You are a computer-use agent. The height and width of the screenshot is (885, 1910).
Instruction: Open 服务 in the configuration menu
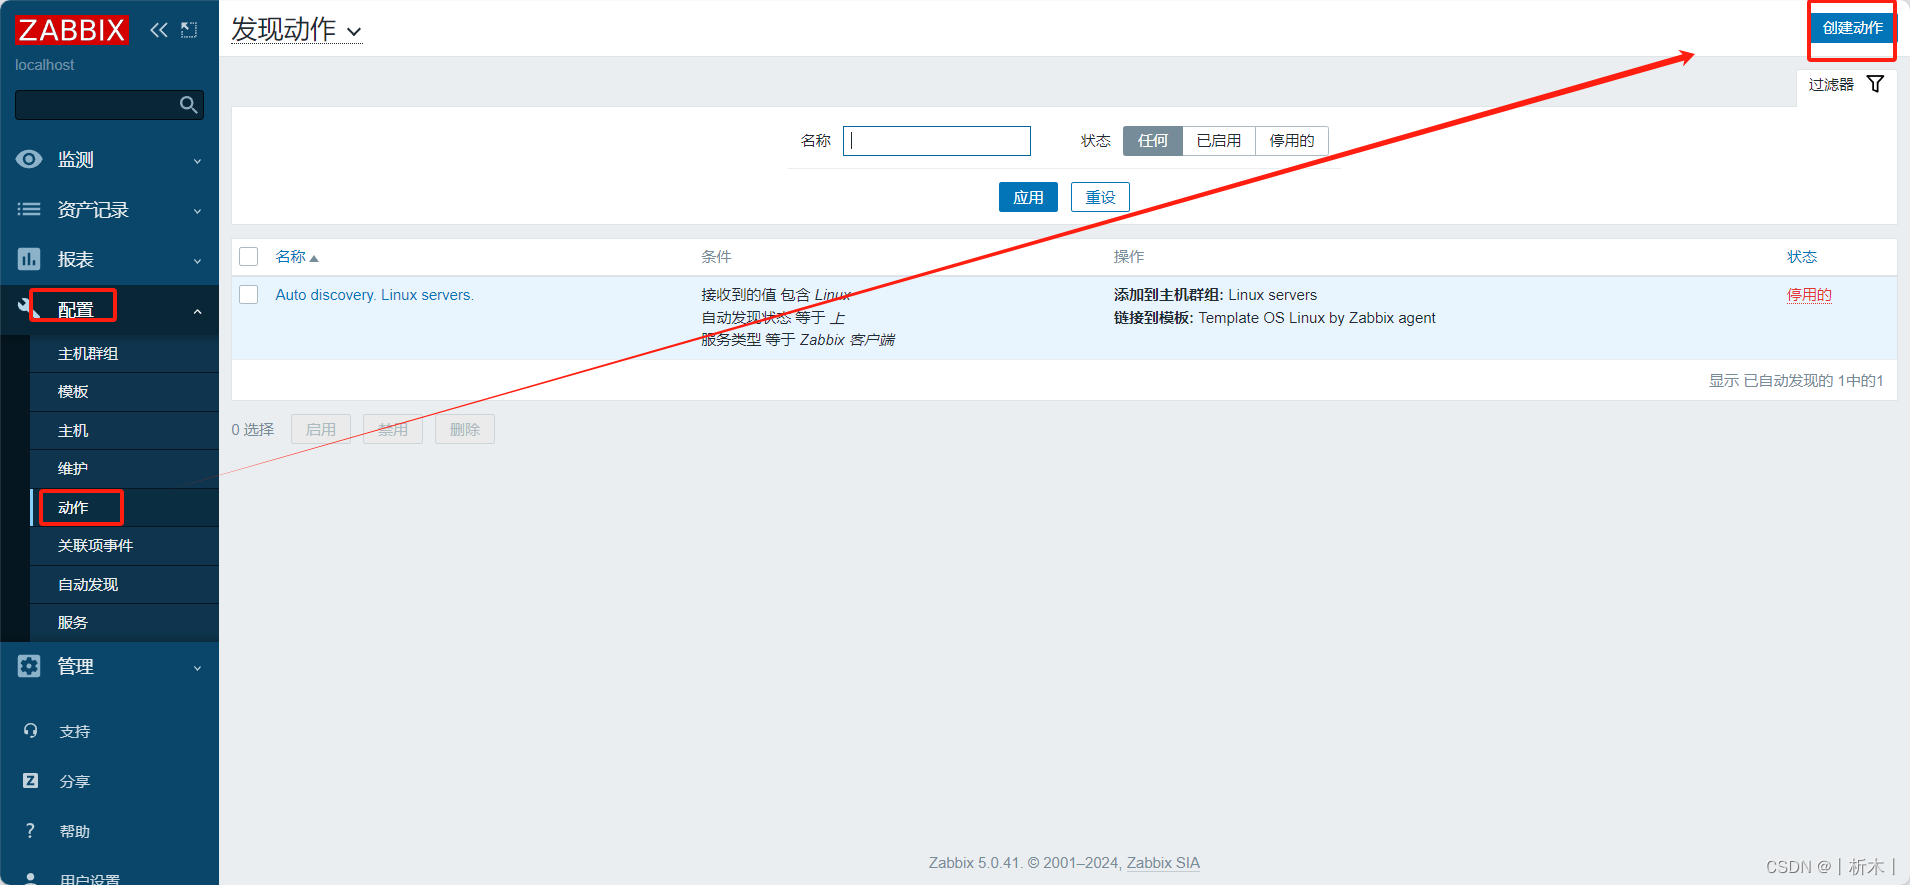tap(124, 623)
